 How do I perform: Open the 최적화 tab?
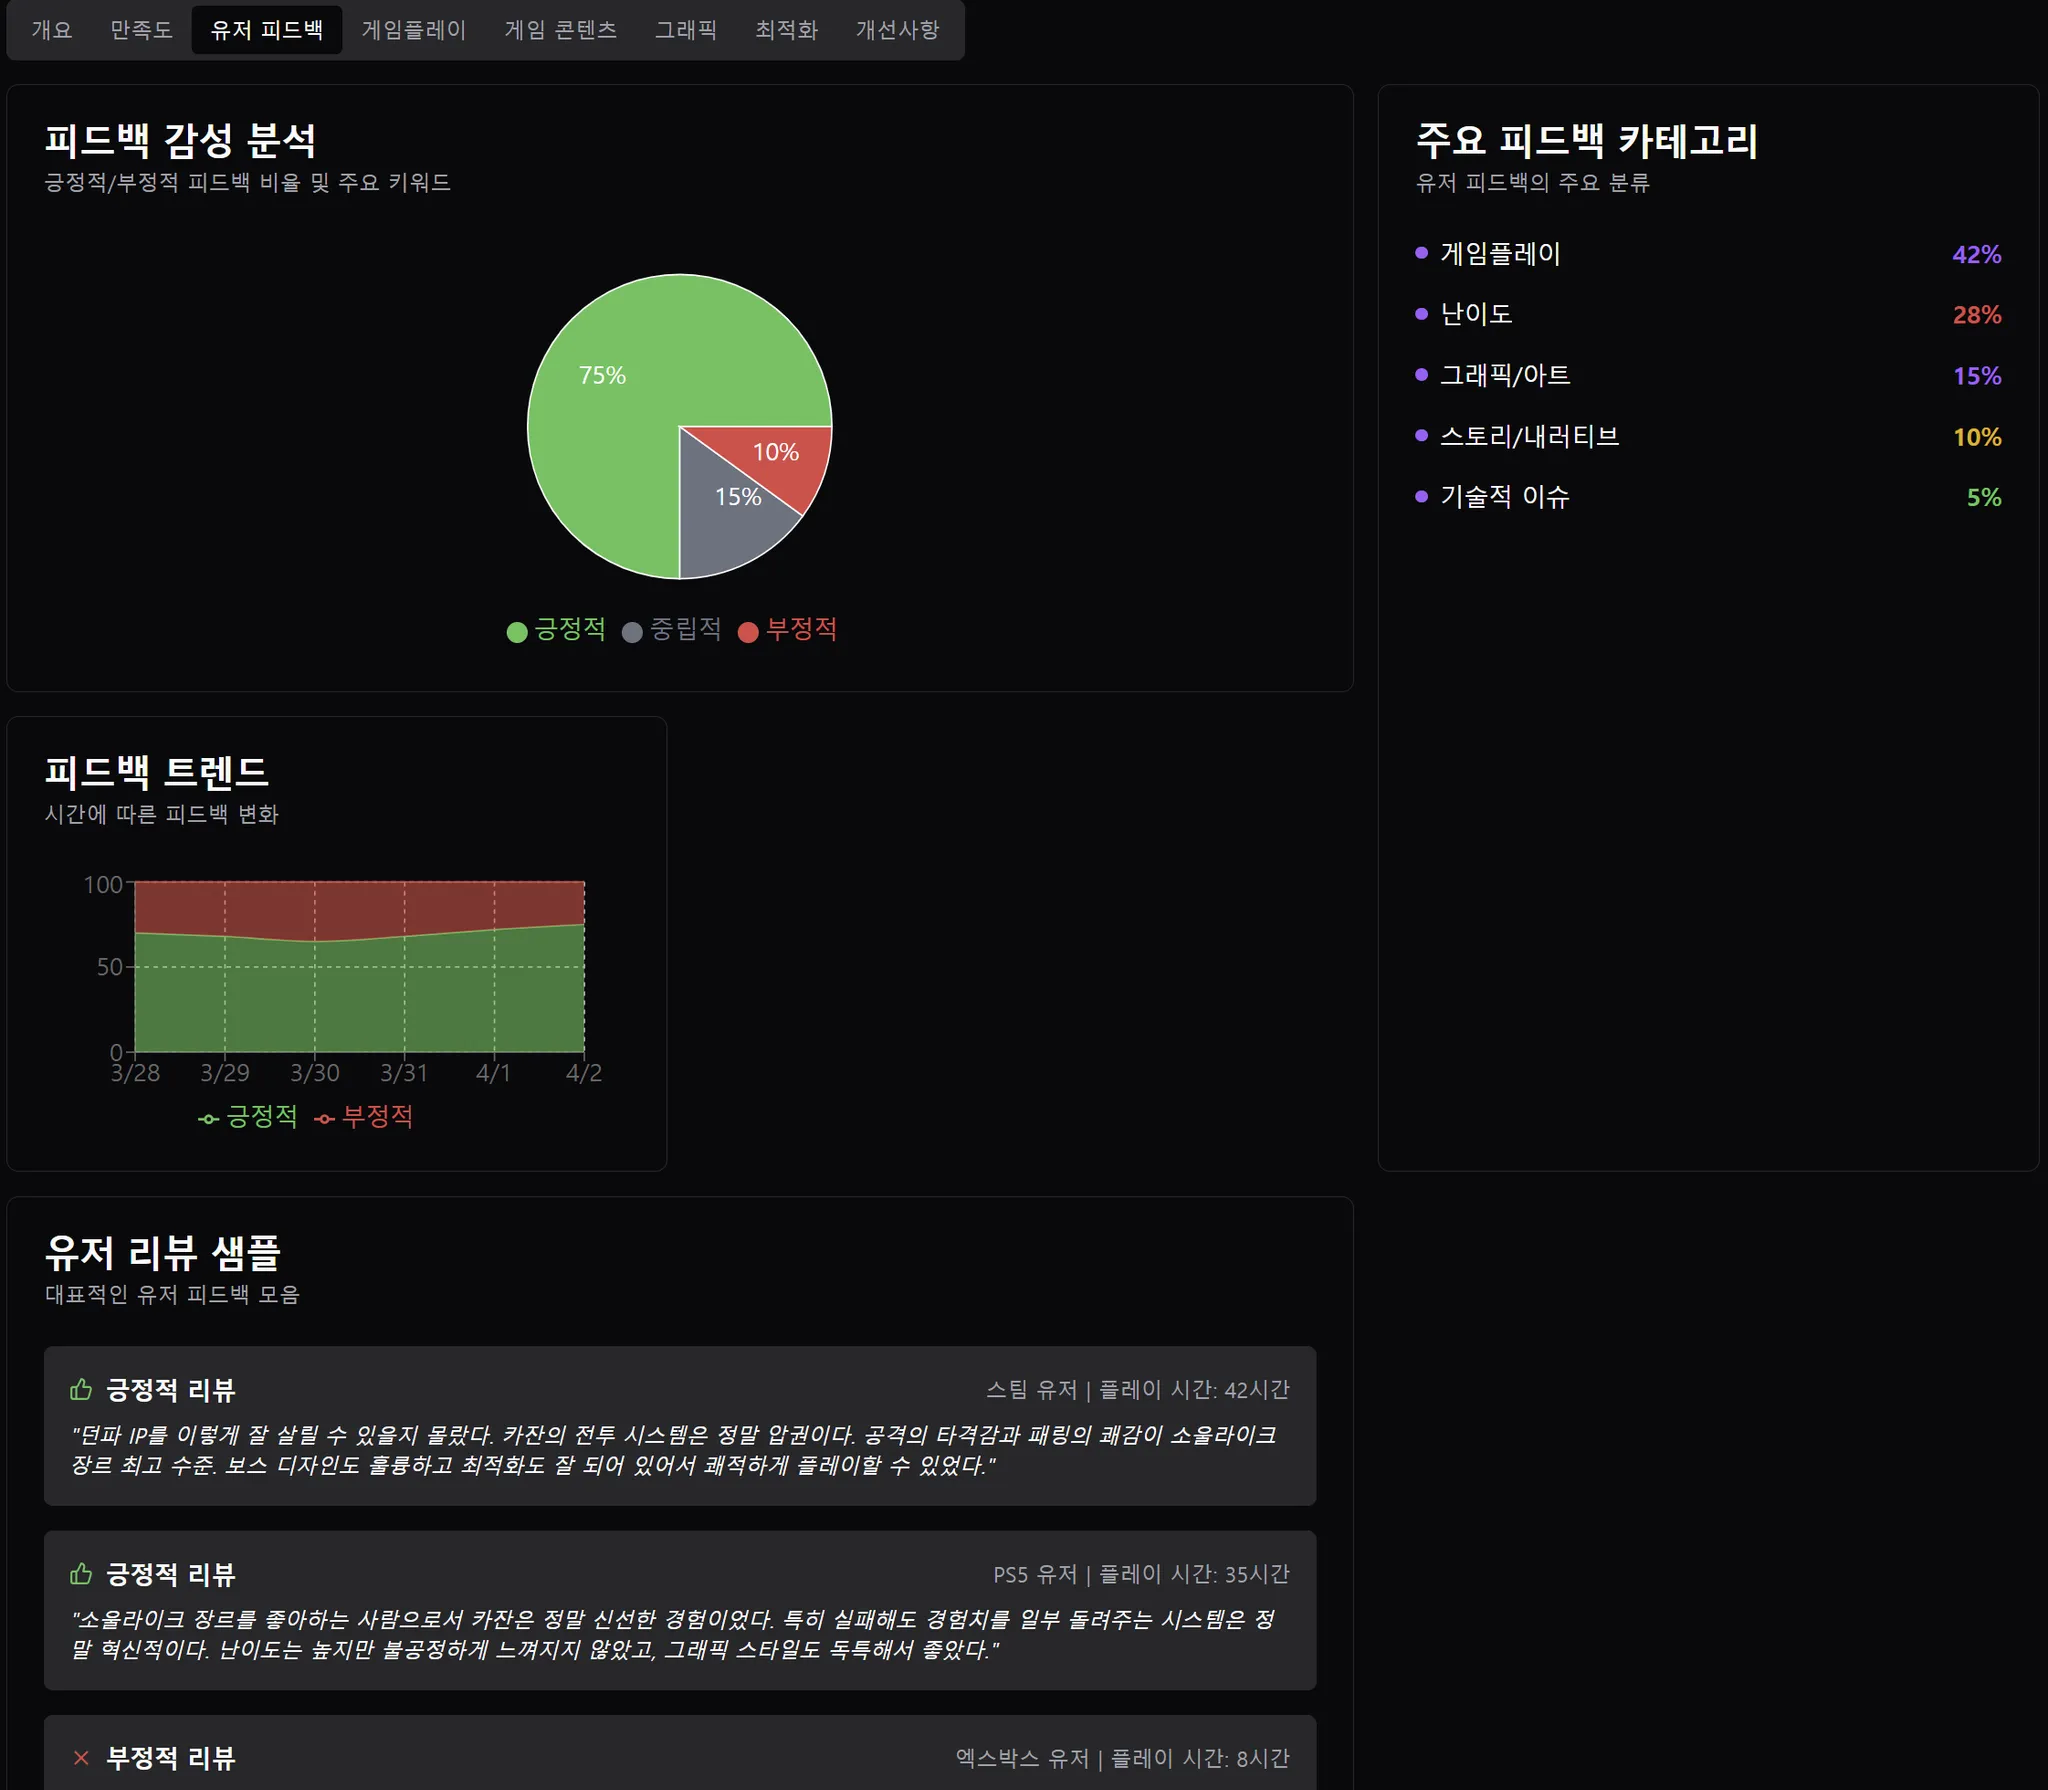(x=787, y=30)
